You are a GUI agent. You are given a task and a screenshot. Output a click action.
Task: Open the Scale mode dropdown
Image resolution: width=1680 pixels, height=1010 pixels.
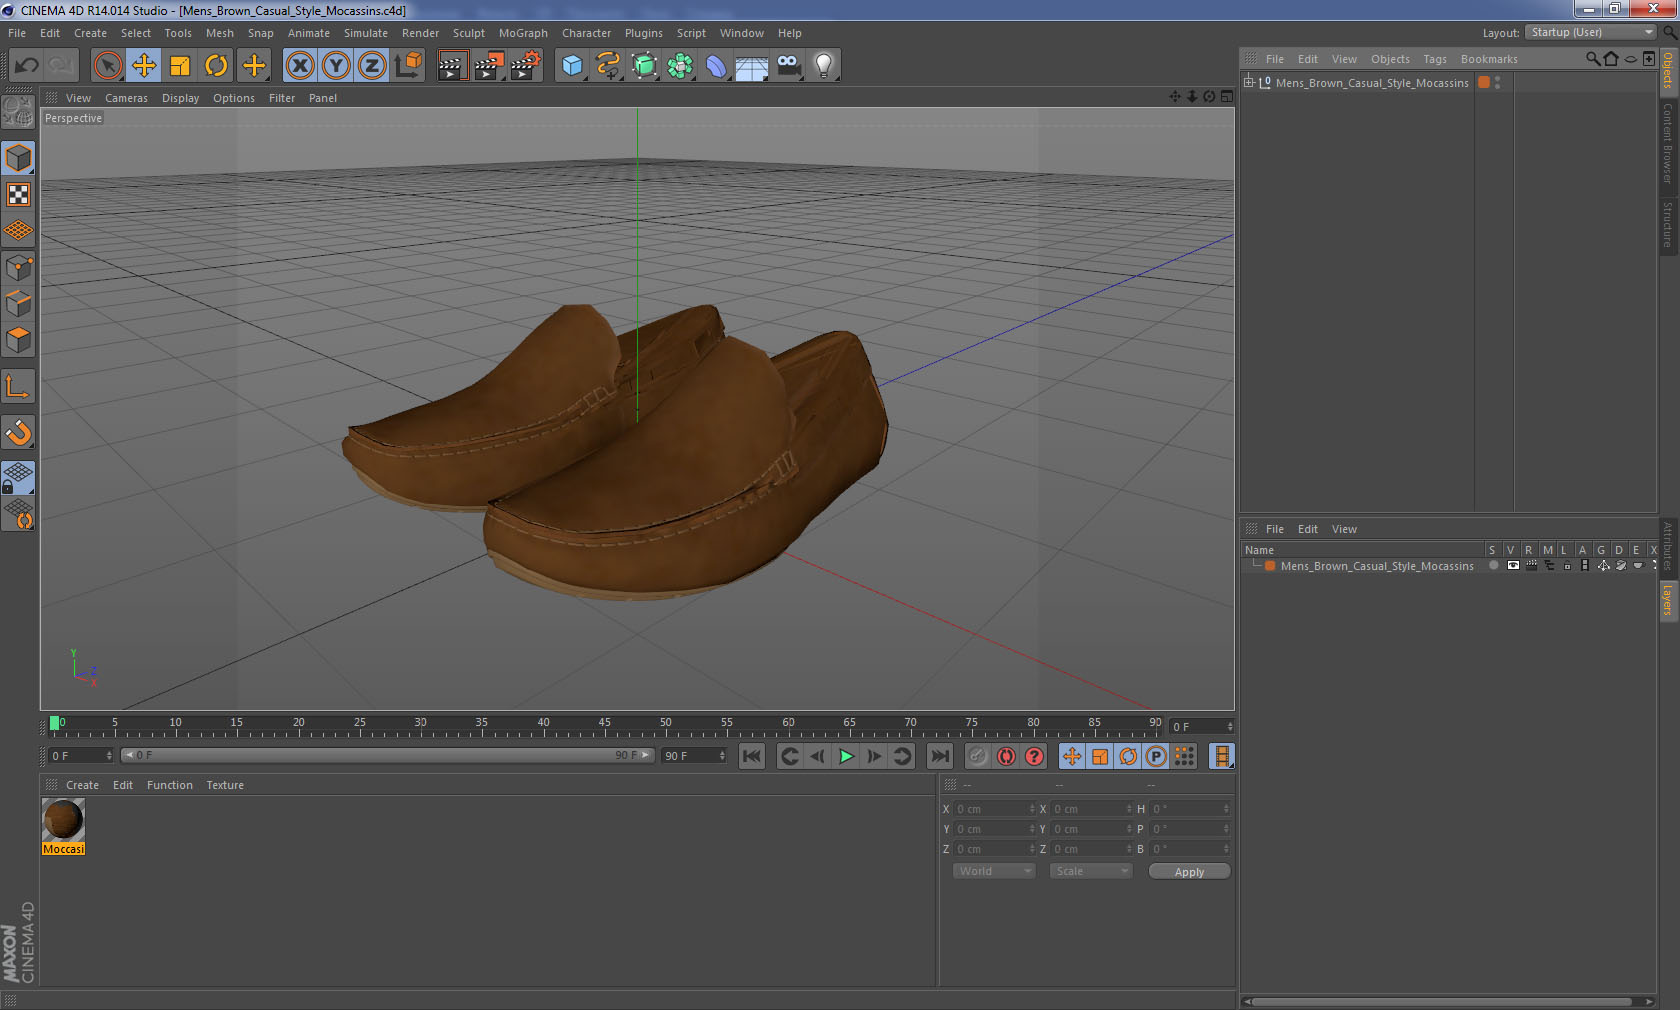pos(1091,871)
